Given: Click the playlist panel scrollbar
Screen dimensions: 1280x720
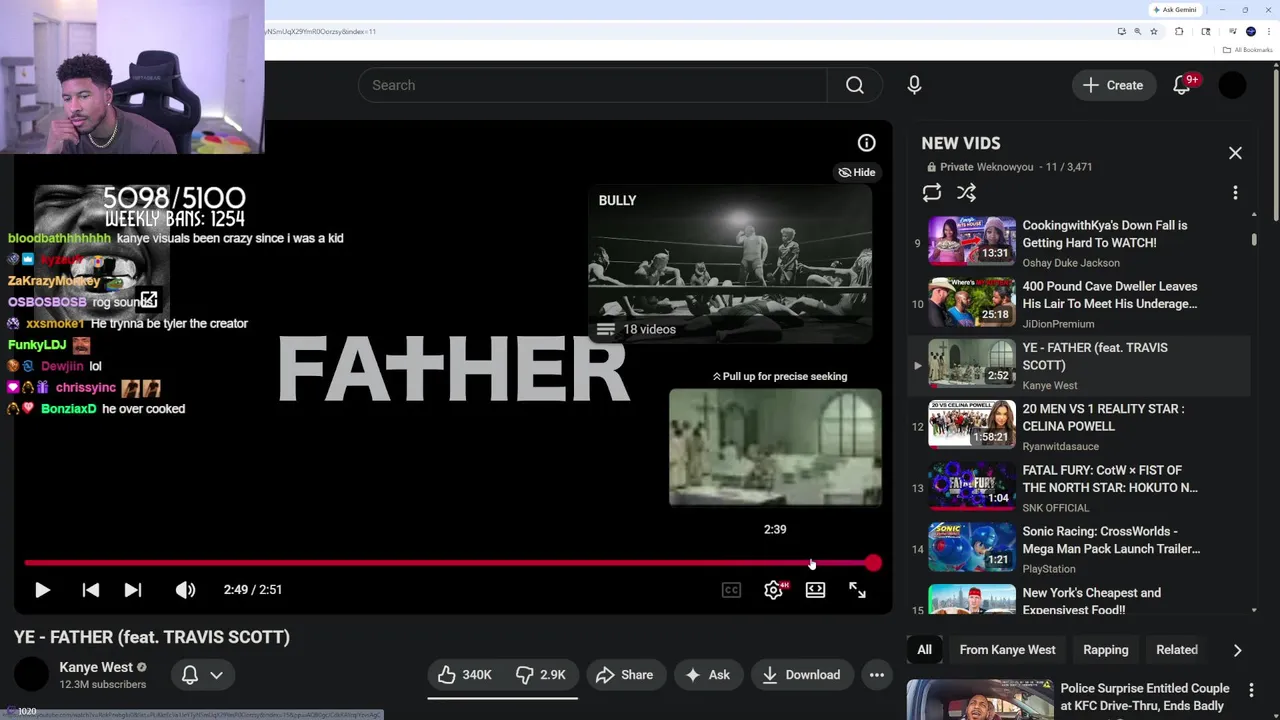Looking at the screenshot, I should [x=1254, y=240].
